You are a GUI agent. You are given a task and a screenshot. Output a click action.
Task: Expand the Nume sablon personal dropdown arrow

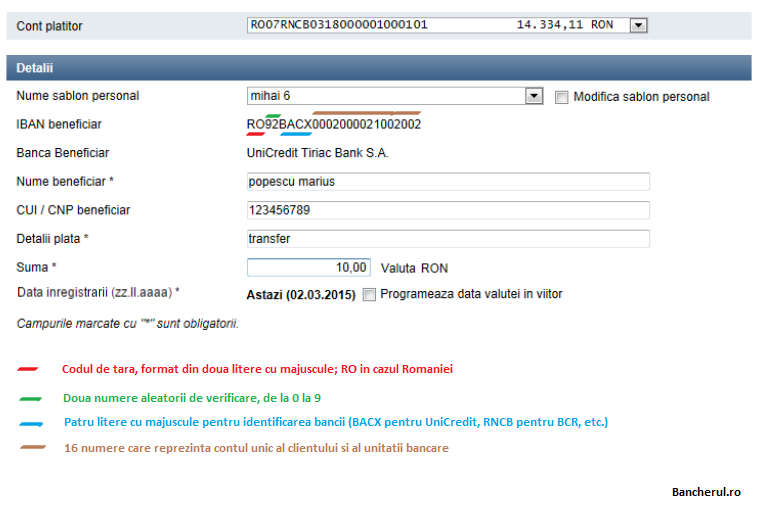[x=534, y=96]
